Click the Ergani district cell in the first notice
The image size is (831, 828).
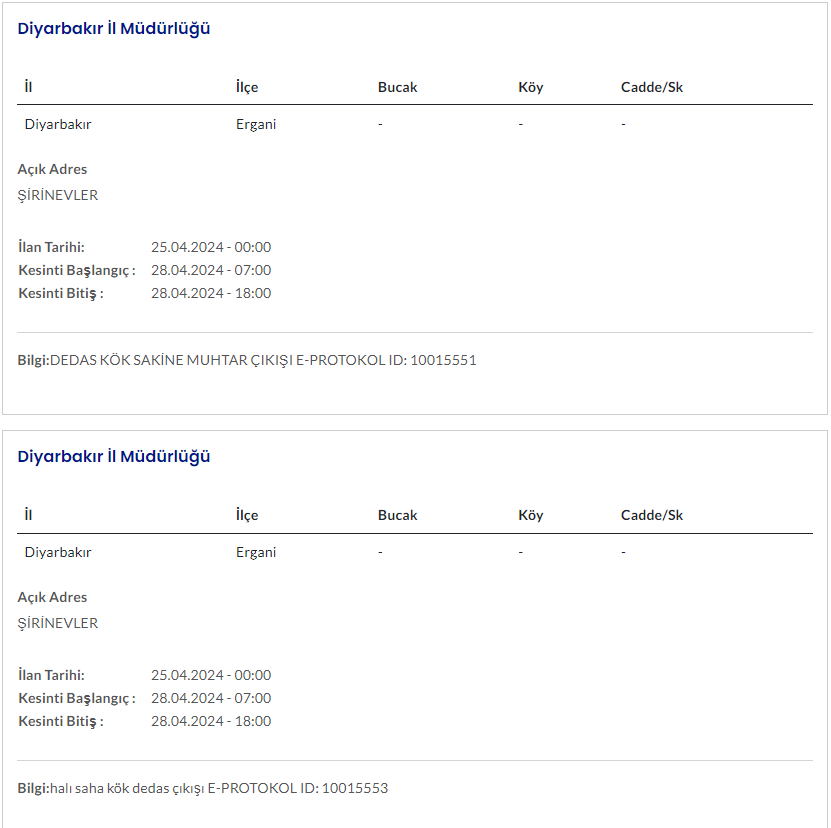coord(256,124)
